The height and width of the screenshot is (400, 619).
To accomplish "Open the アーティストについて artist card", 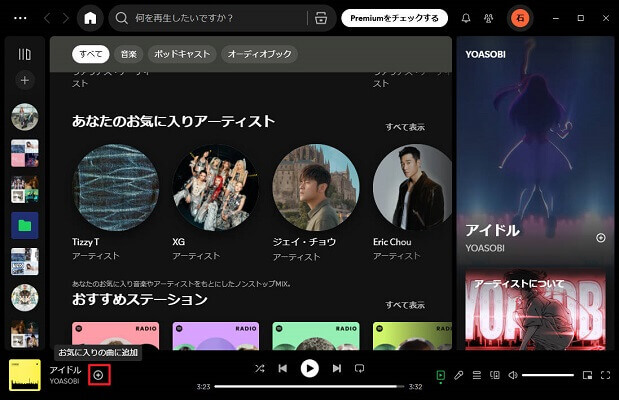I will tap(535, 310).
